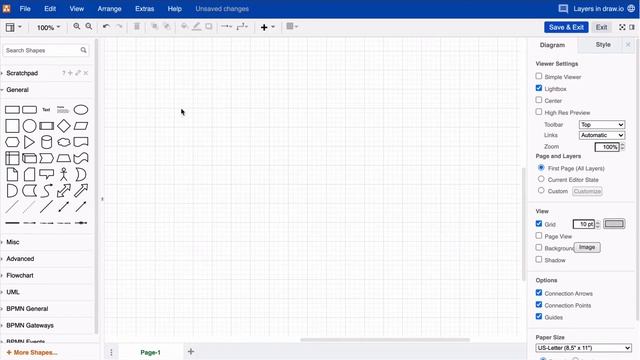Redo the last action
Image resolution: width=640 pixels, height=360 pixels.
(x=119, y=27)
